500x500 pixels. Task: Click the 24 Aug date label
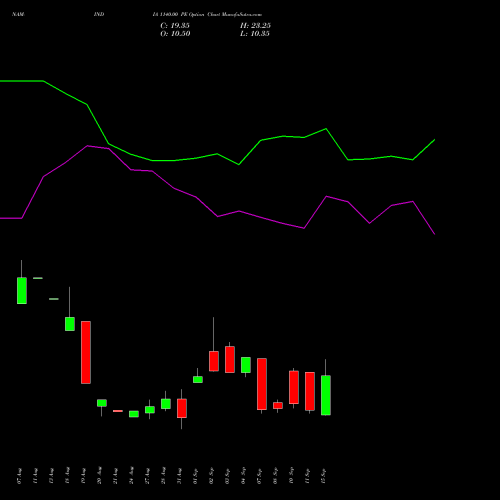coord(131,476)
